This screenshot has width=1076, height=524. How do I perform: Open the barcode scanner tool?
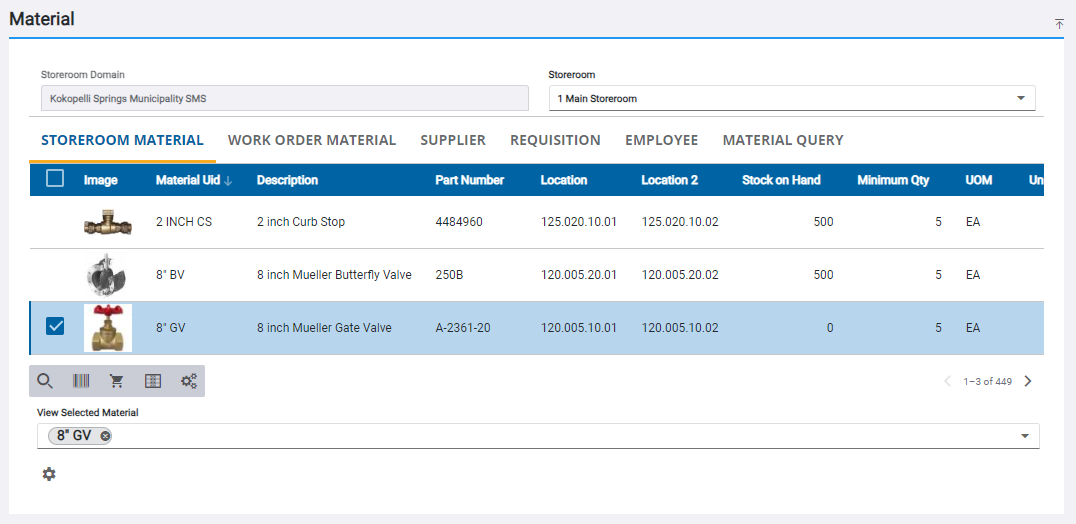click(81, 381)
